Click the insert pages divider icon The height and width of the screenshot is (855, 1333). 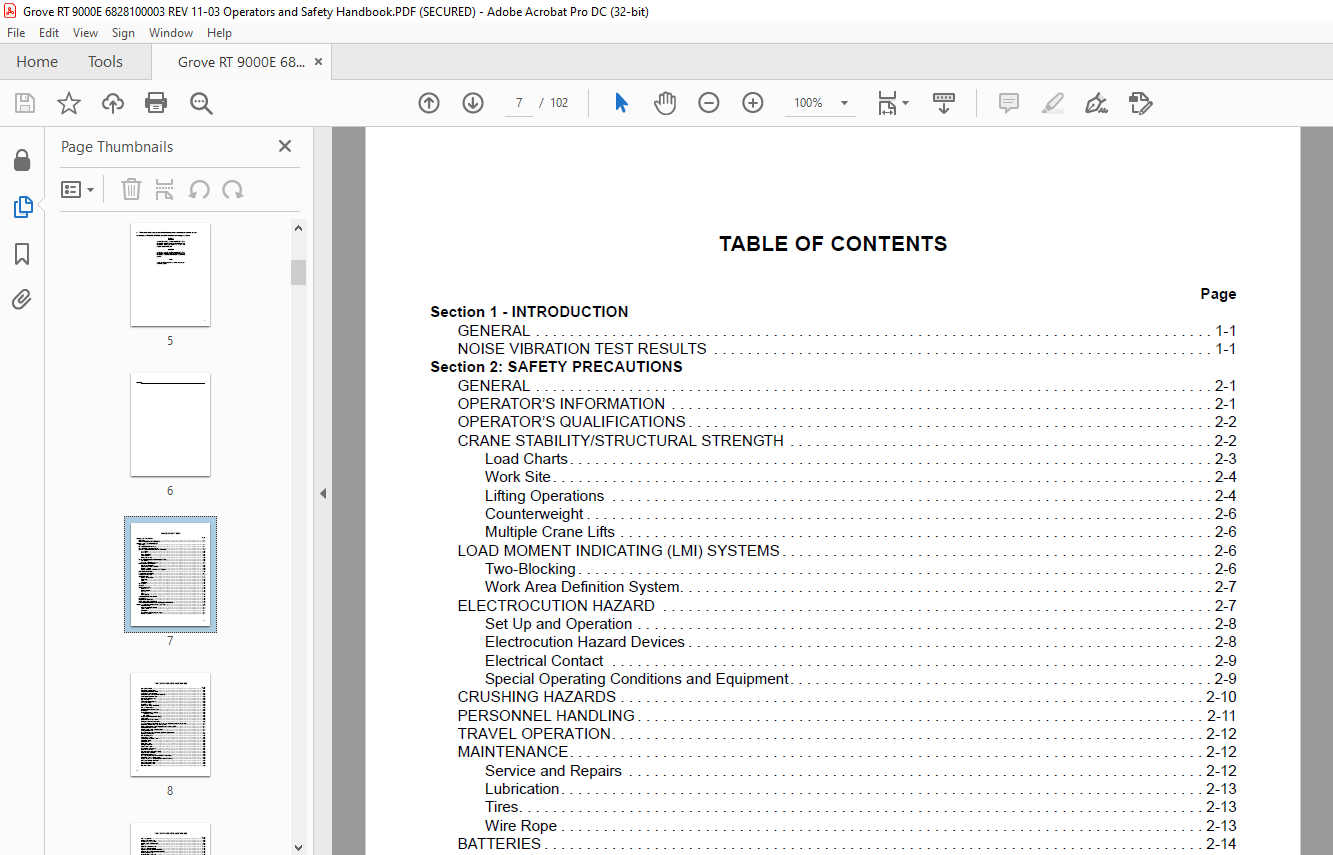click(165, 190)
